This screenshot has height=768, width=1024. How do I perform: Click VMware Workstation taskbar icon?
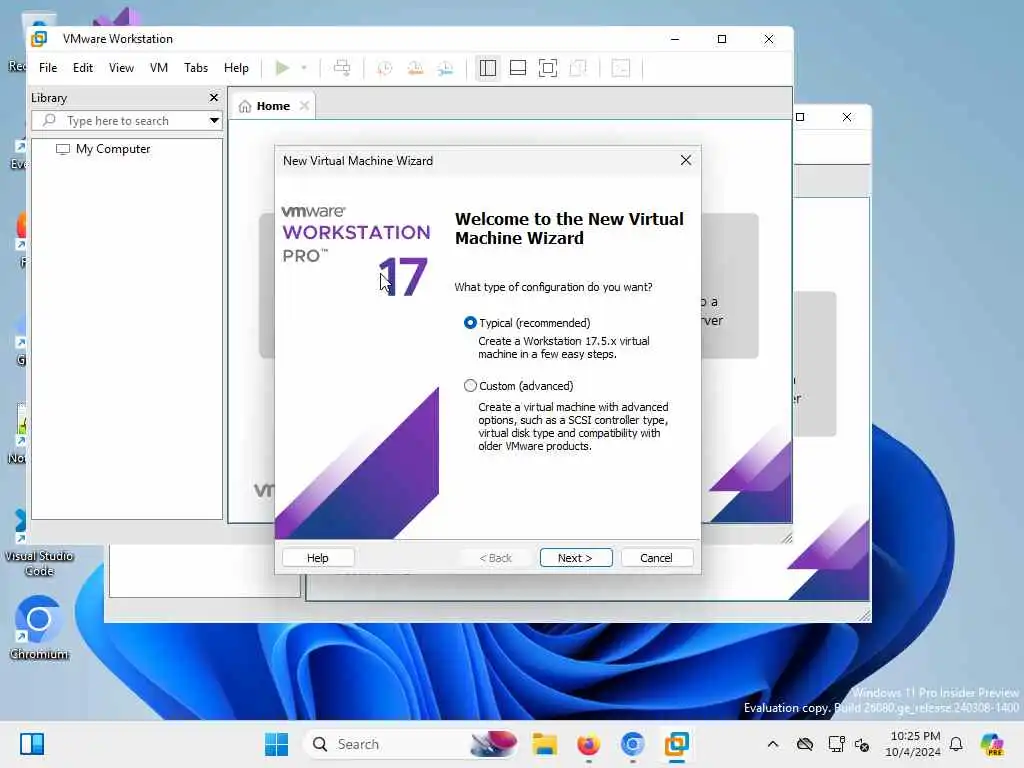677,744
